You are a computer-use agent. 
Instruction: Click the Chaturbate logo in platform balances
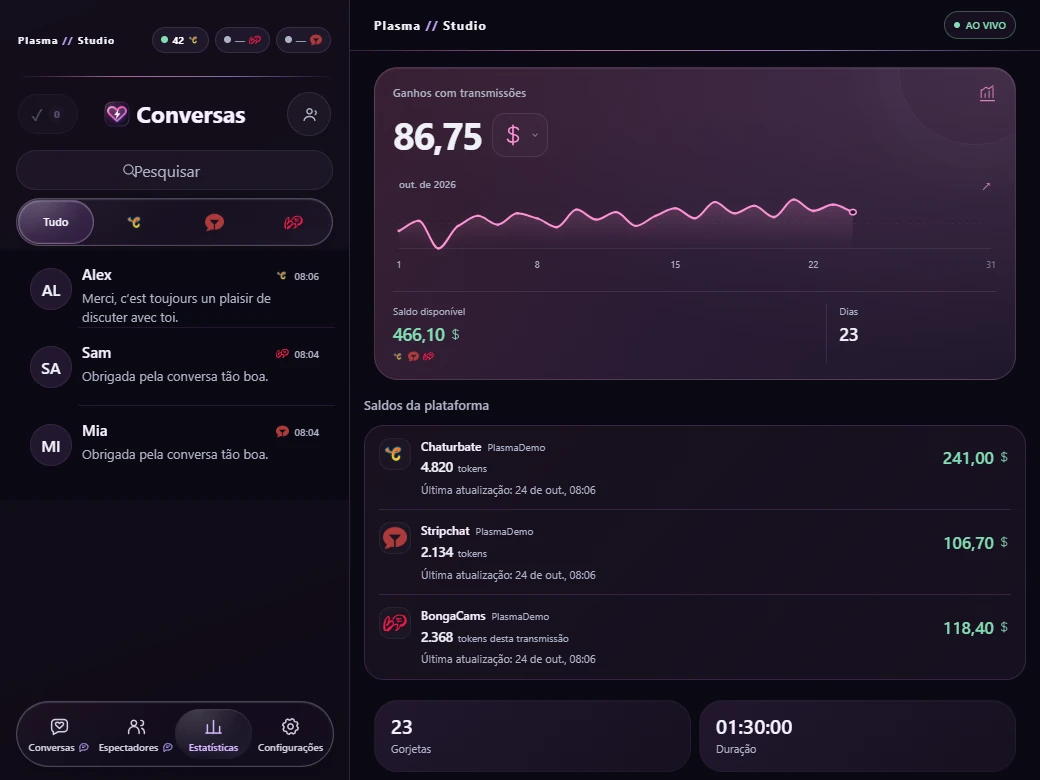coord(395,454)
